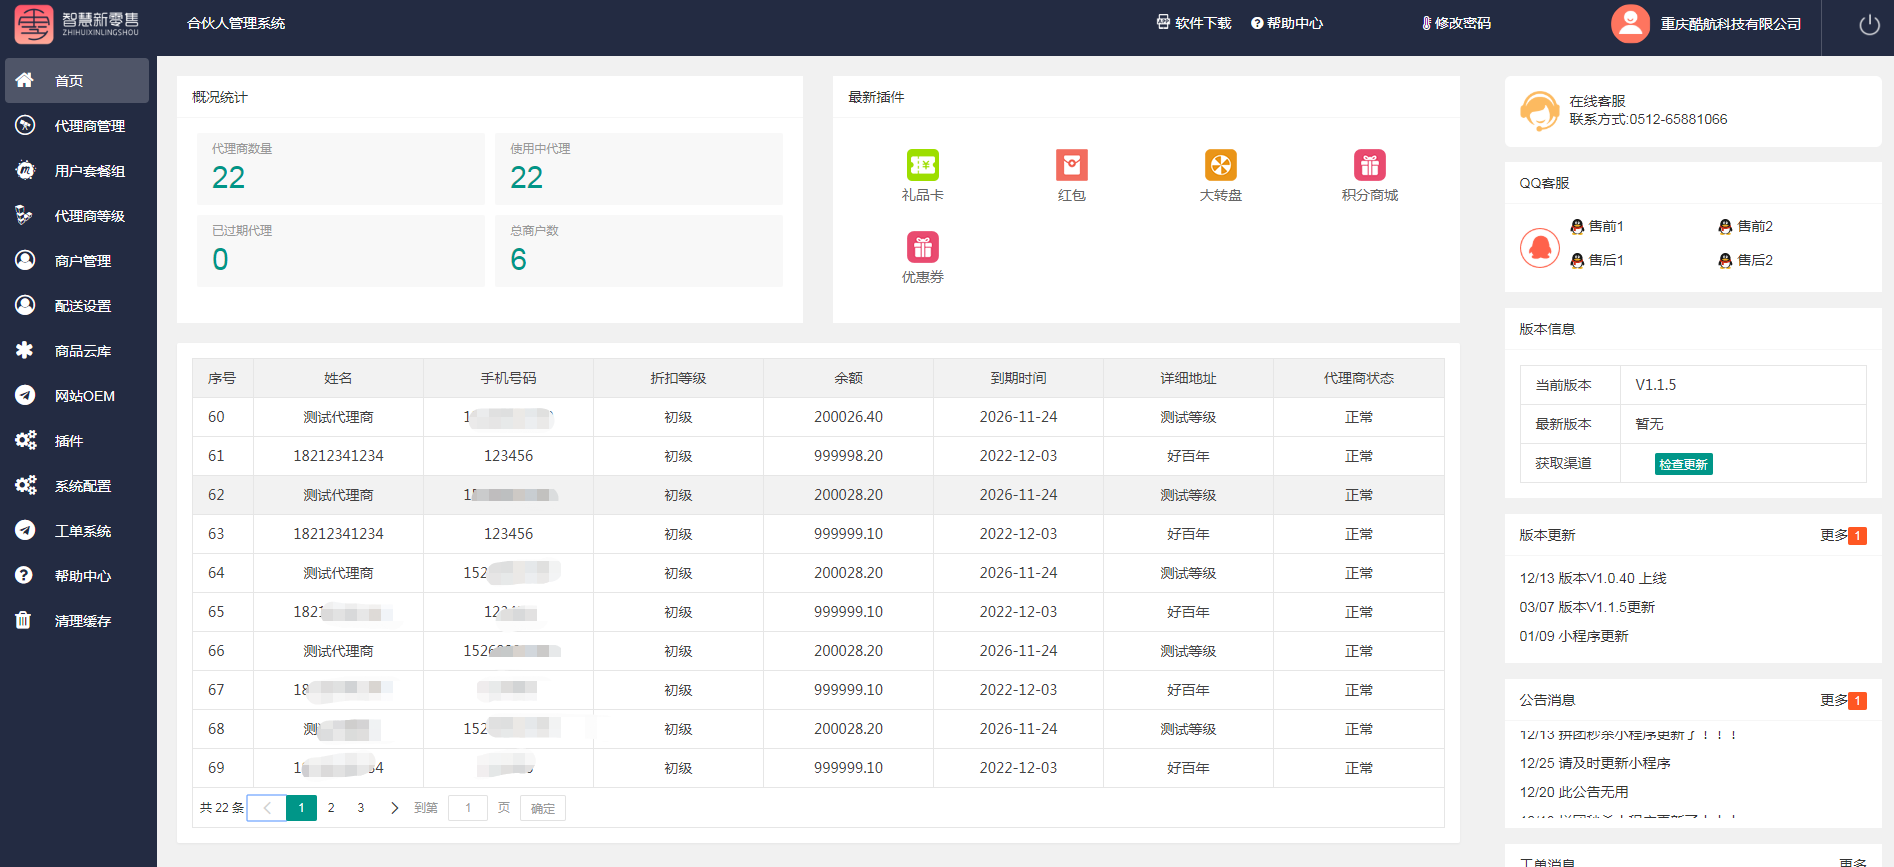Open 修改密码 in top bar

tap(1456, 23)
